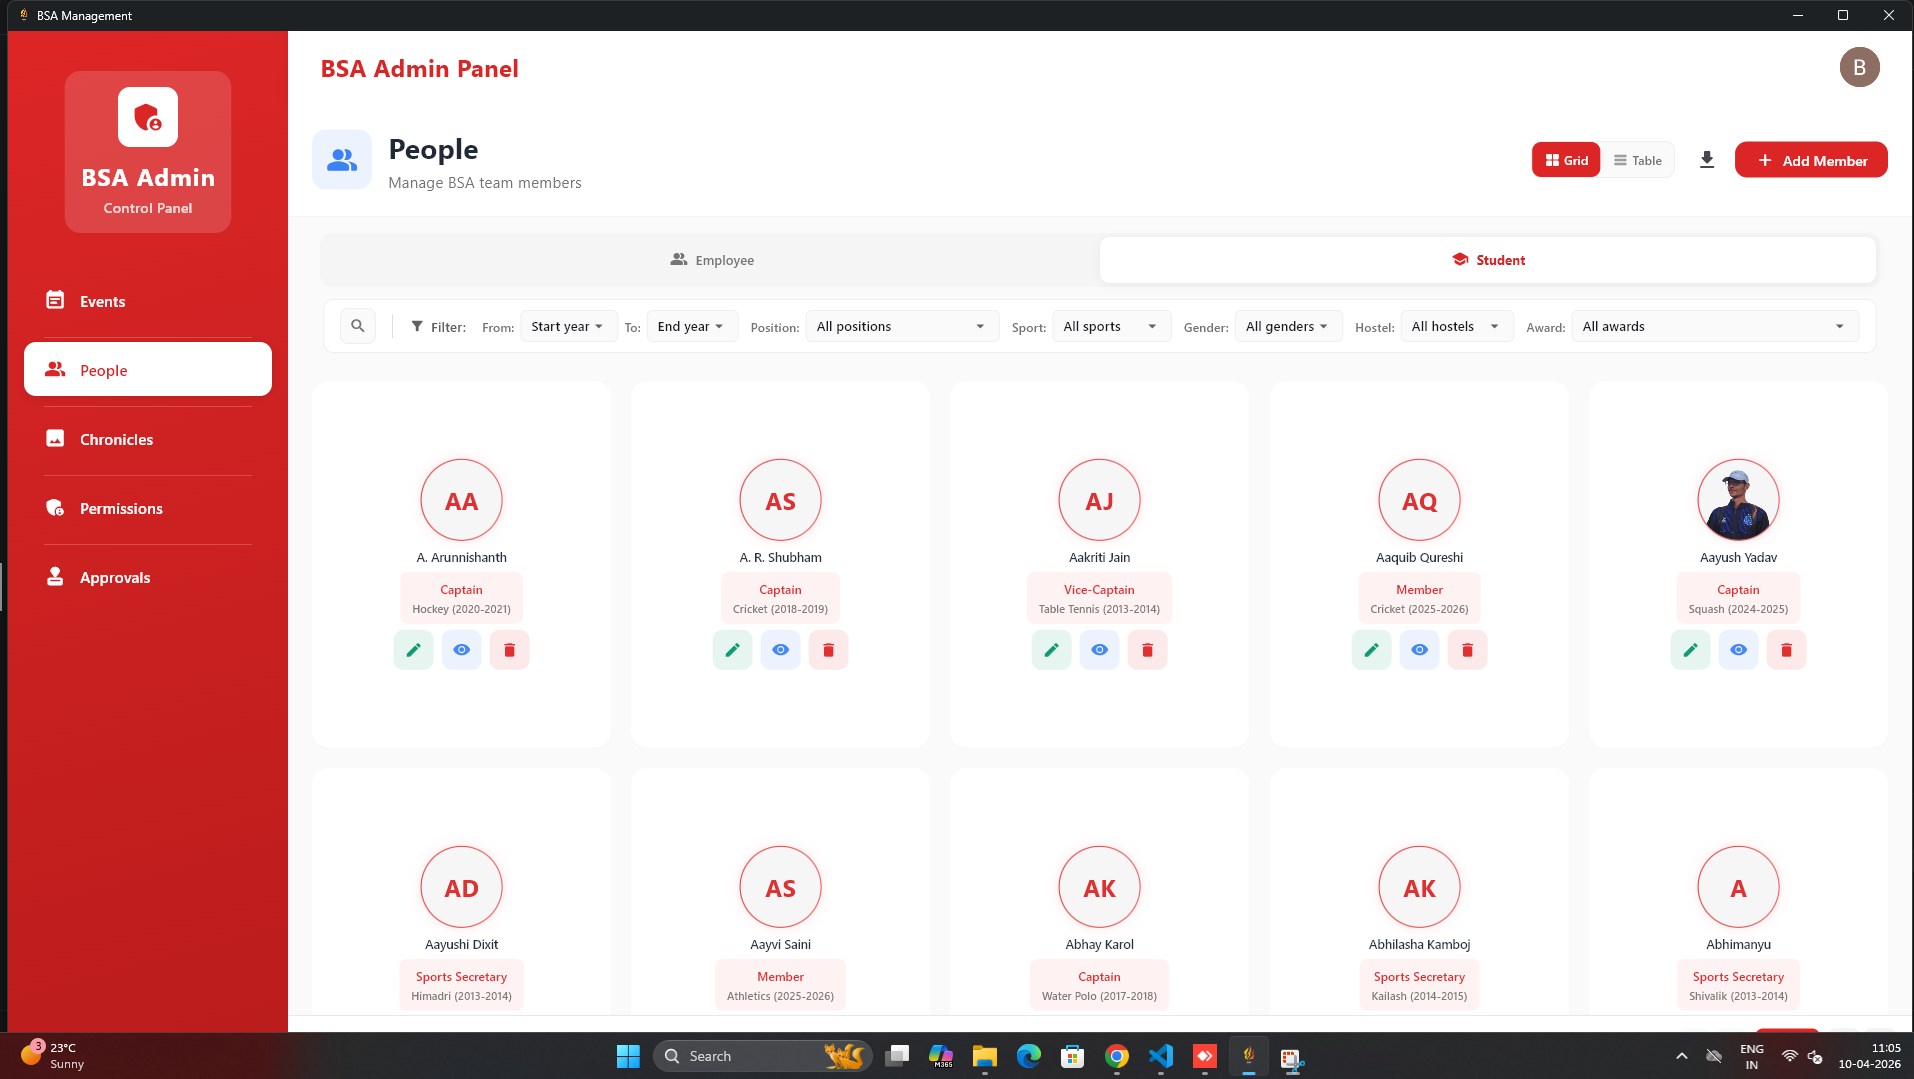Open Events in the sidebar
Image resolution: width=1914 pixels, height=1079 pixels.
(148, 301)
